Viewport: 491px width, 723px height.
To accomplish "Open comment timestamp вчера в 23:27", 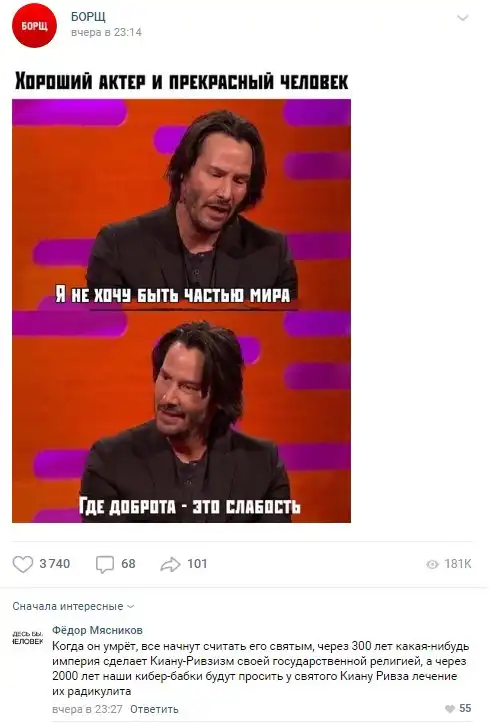I will pyautogui.click(x=88, y=709).
